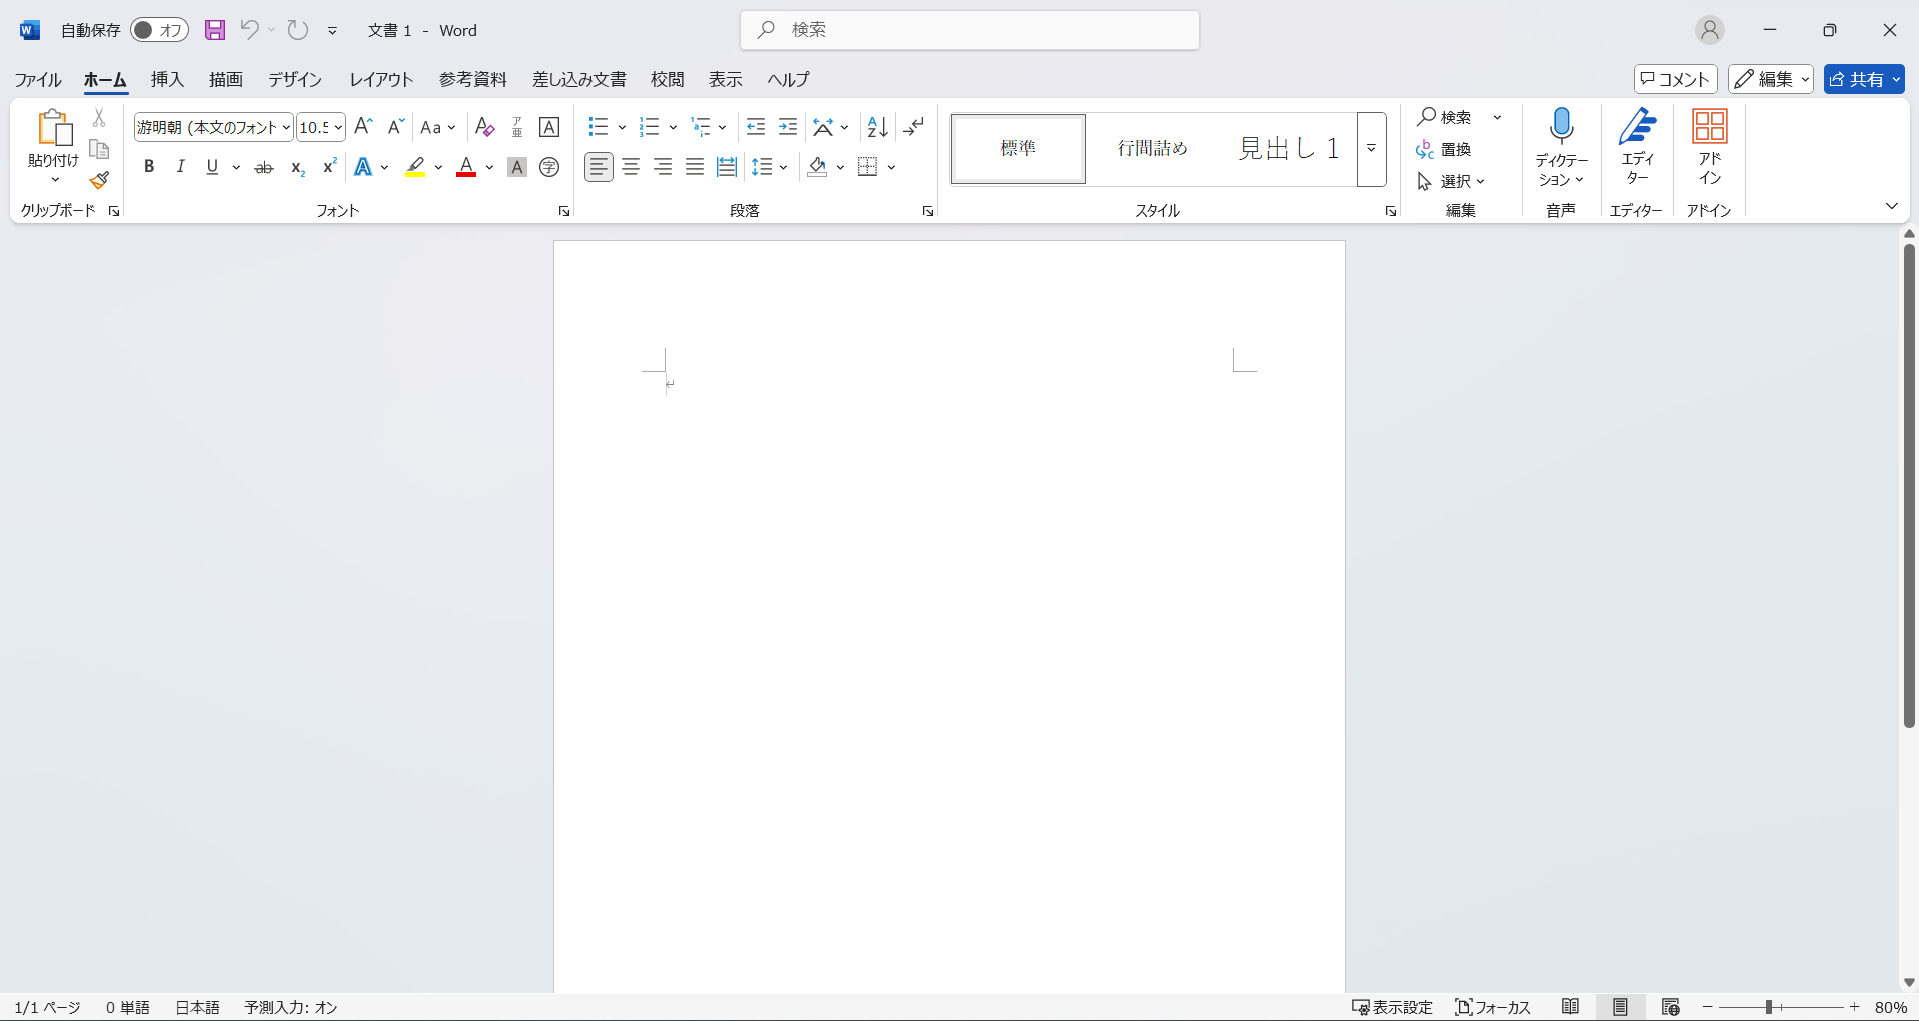
Task: Select justify alignment button
Action: pyautogui.click(x=695, y=167)
